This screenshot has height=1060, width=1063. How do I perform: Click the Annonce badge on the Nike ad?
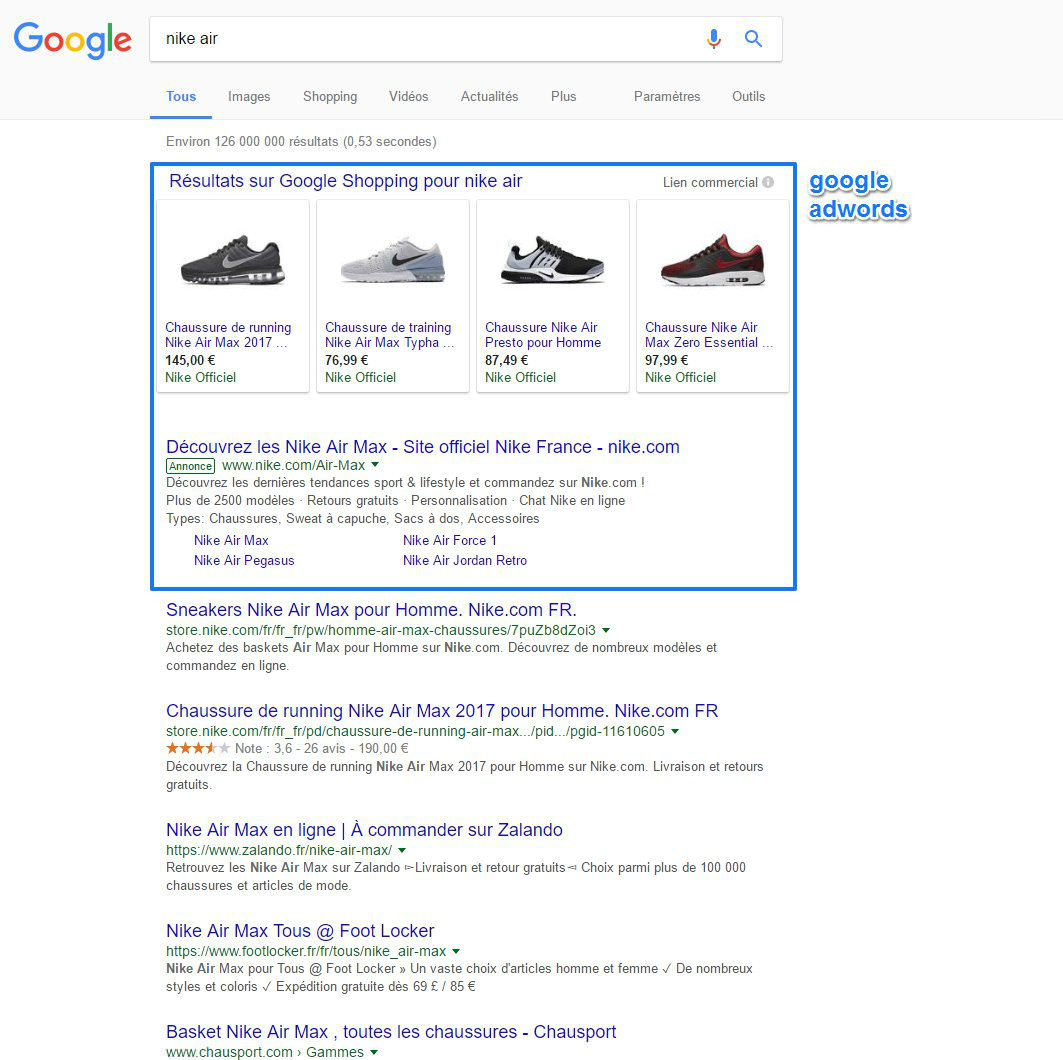190,466
